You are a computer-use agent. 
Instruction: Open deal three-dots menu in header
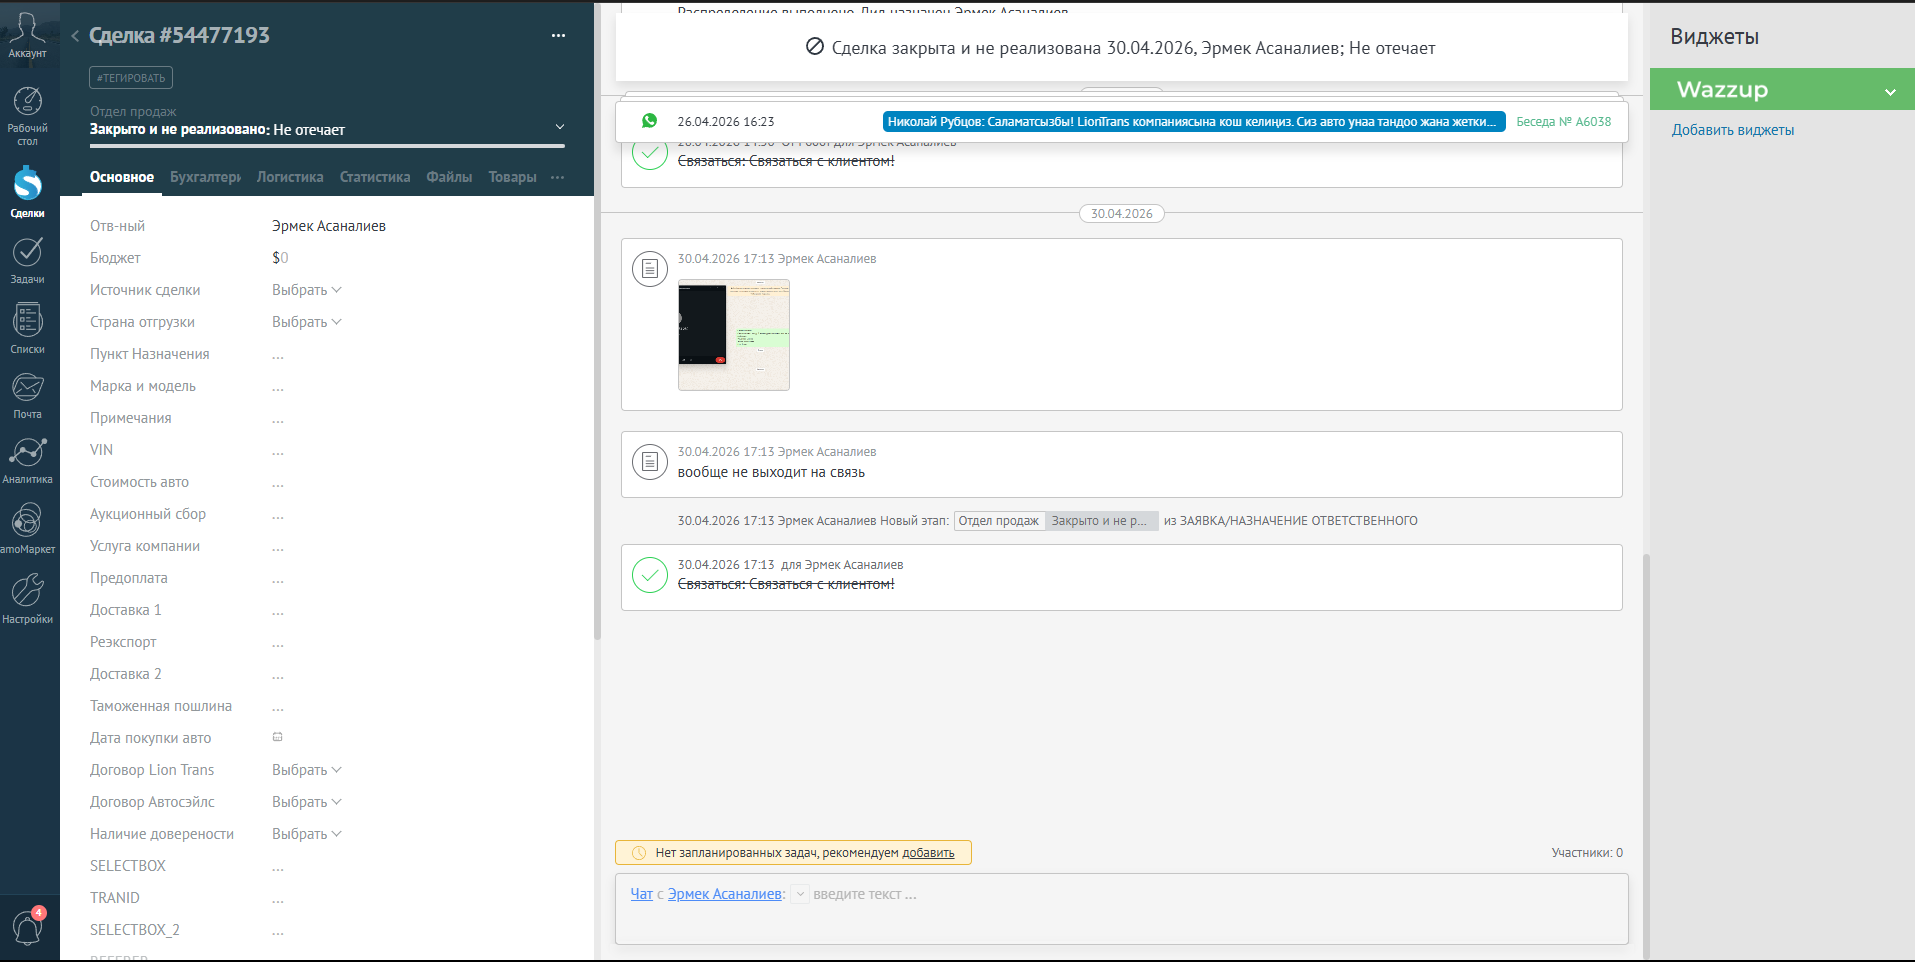pyautogui.click(x=558, y=36)
